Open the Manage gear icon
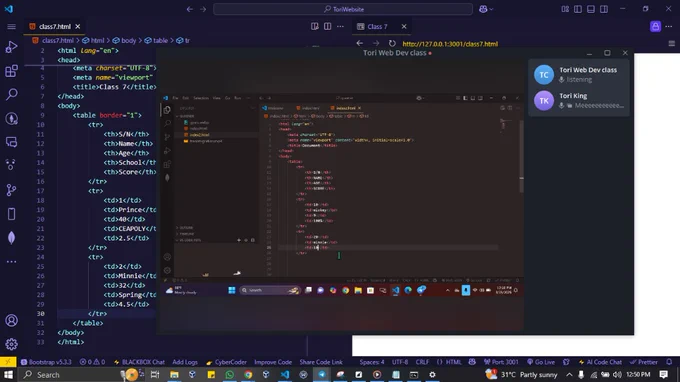The image size is (680, 382). pos(11,344)
